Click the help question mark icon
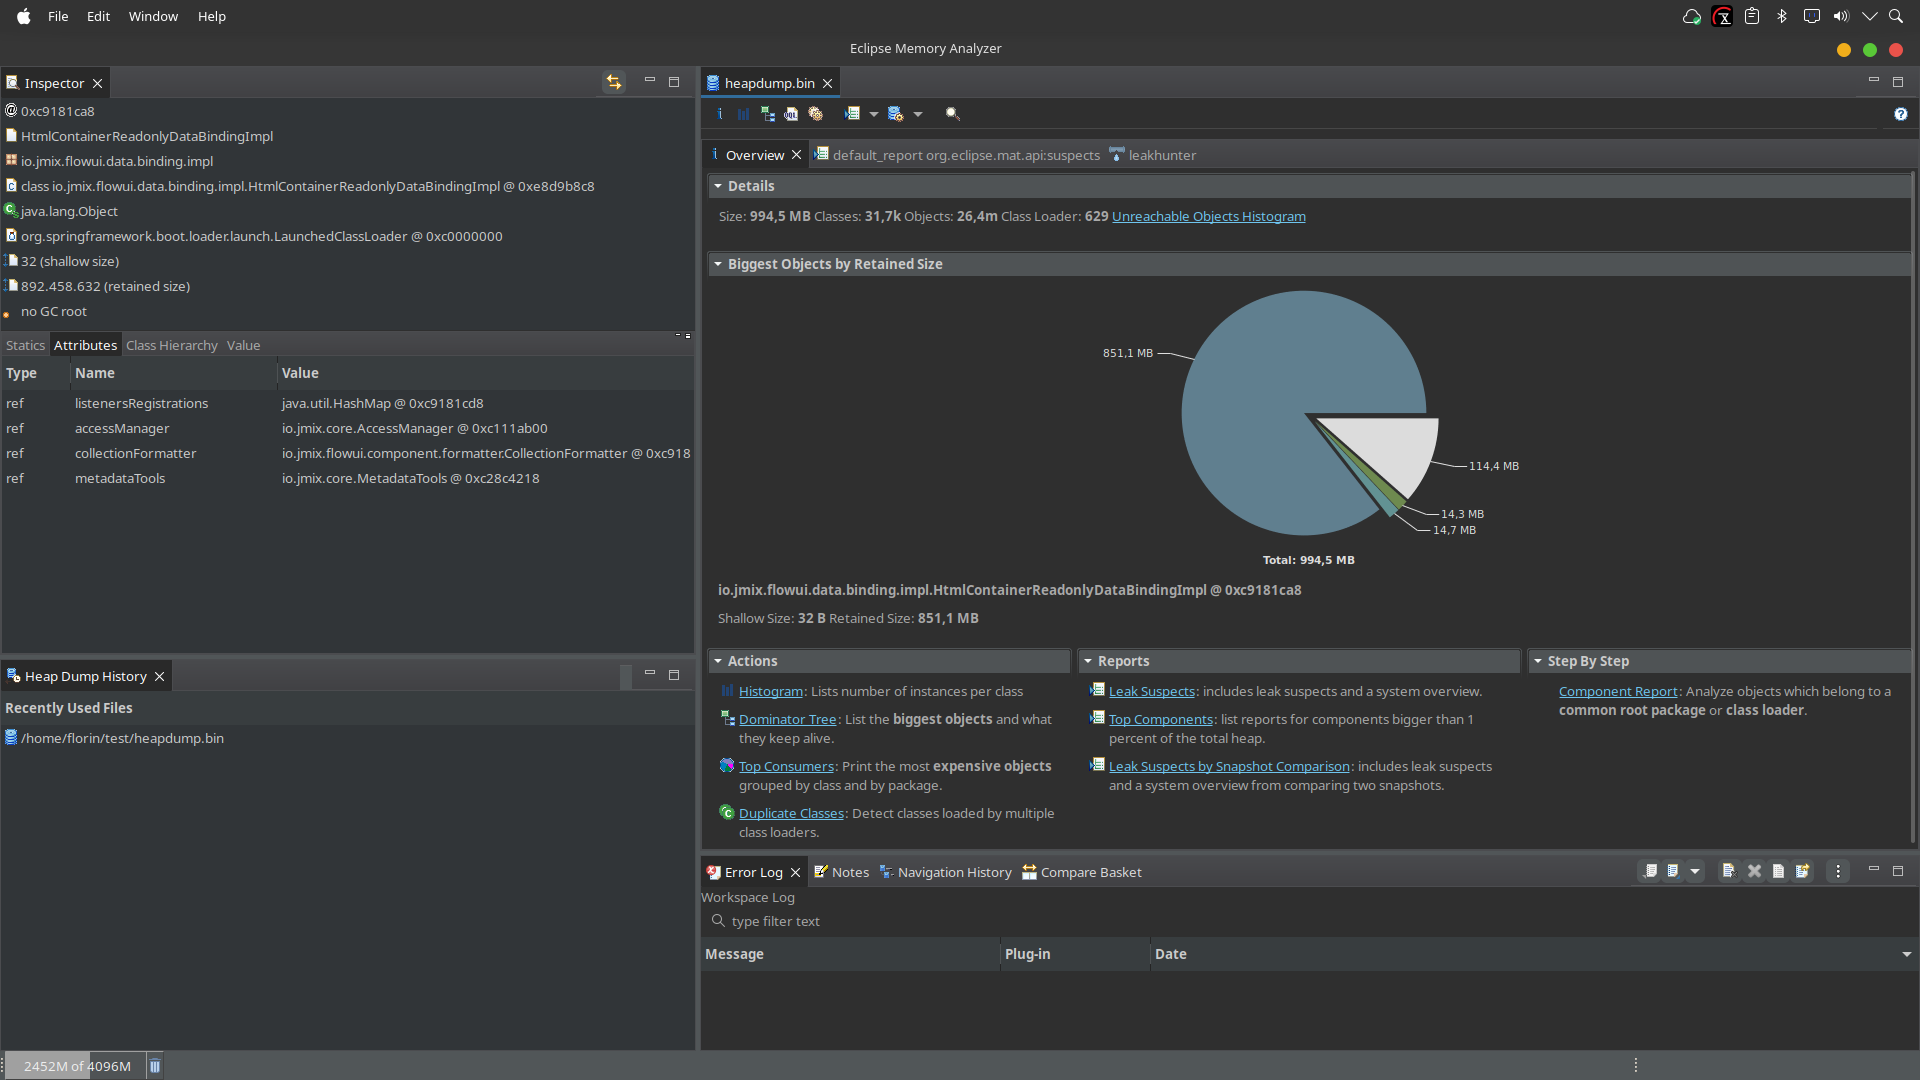The image size is (1920, 1080). coord(1900,114)
